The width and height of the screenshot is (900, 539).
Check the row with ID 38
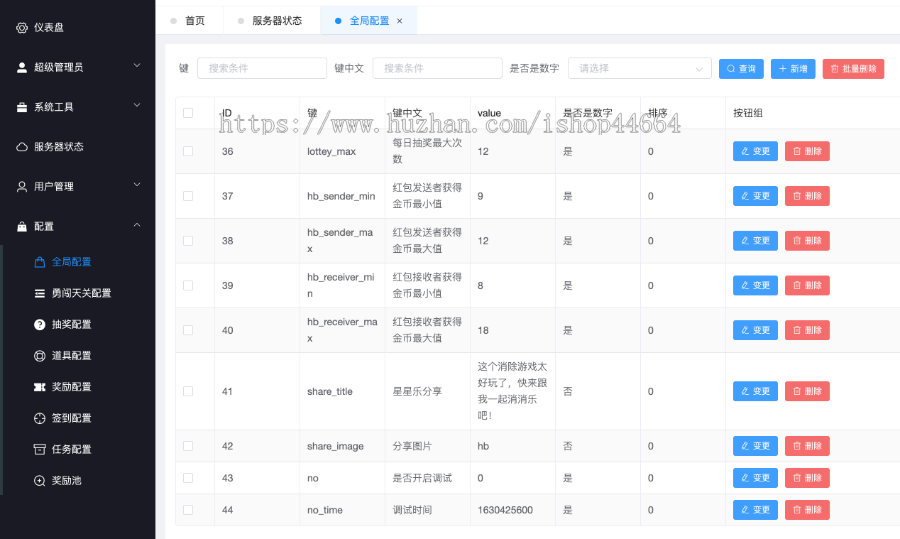pos(188,241)
